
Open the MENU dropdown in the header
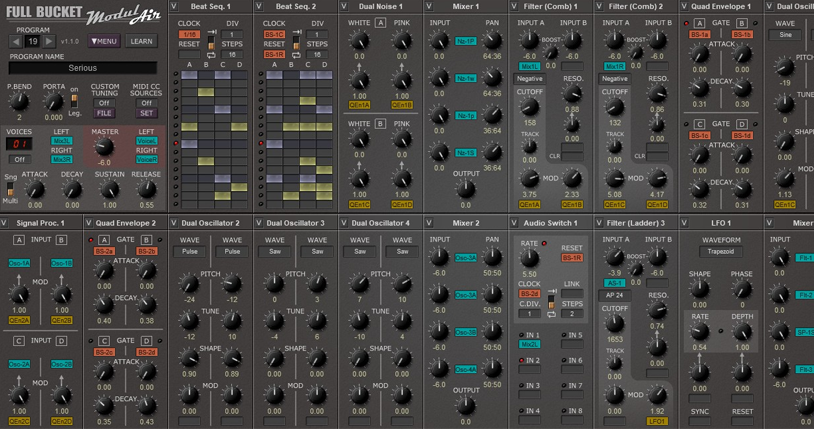(104, 42)
